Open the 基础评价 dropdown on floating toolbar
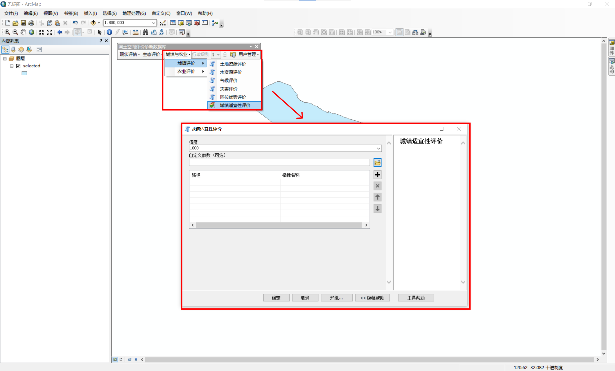 pos(130,54)
